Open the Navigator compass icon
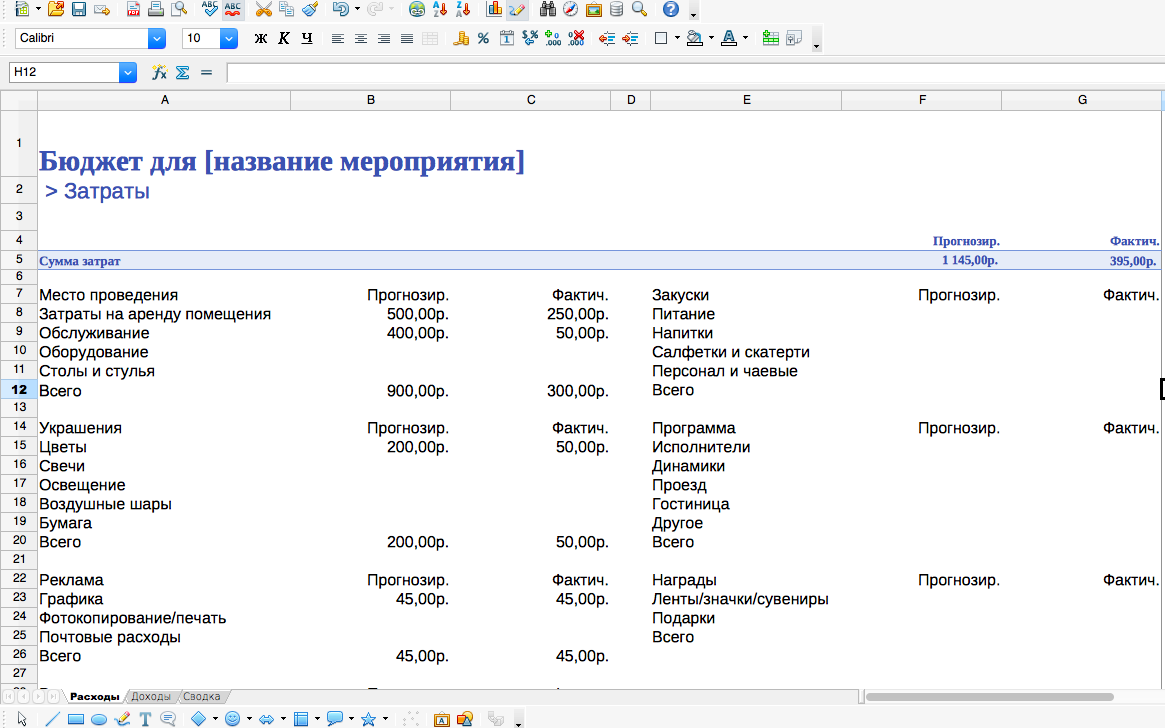 coord(568,11)
